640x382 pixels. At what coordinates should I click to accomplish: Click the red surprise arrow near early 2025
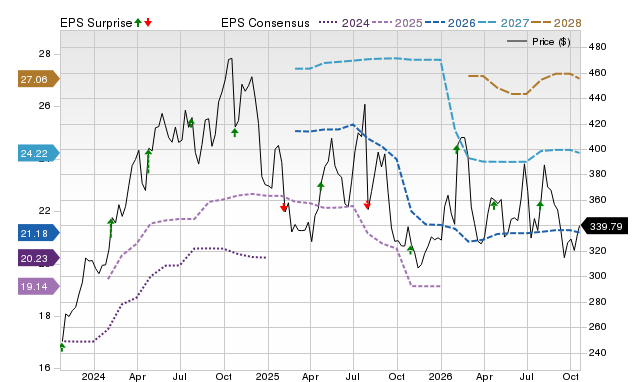(x=284, y=208)
